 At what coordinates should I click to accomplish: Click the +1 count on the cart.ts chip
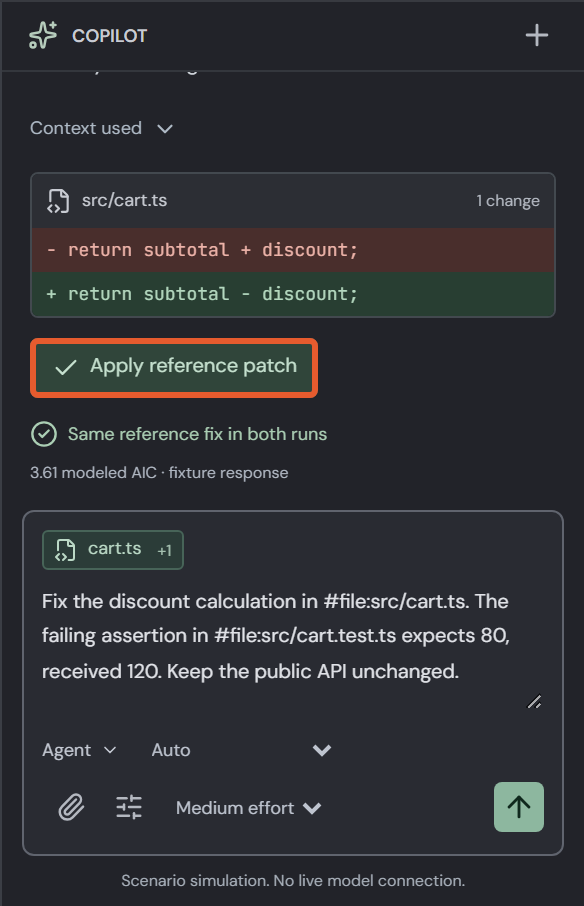coord(165,551)
